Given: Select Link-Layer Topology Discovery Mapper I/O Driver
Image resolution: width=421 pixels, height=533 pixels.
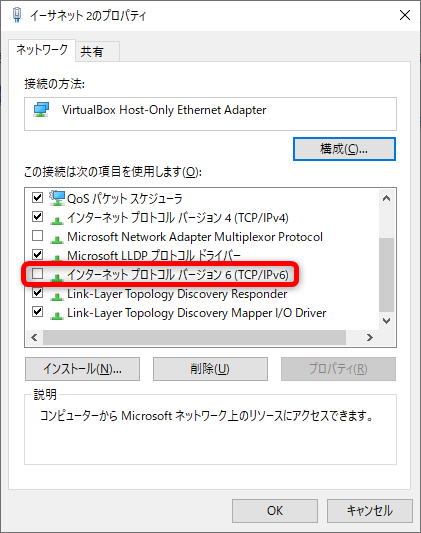Looking at the screenshot, I should [196, 313].
